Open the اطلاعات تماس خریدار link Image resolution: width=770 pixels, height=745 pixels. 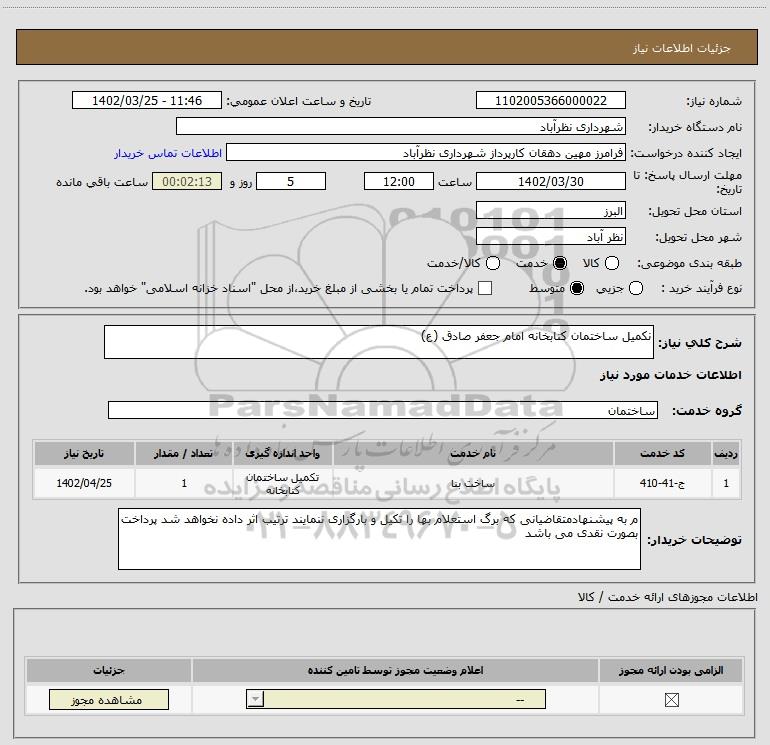[x=168, y=153]
